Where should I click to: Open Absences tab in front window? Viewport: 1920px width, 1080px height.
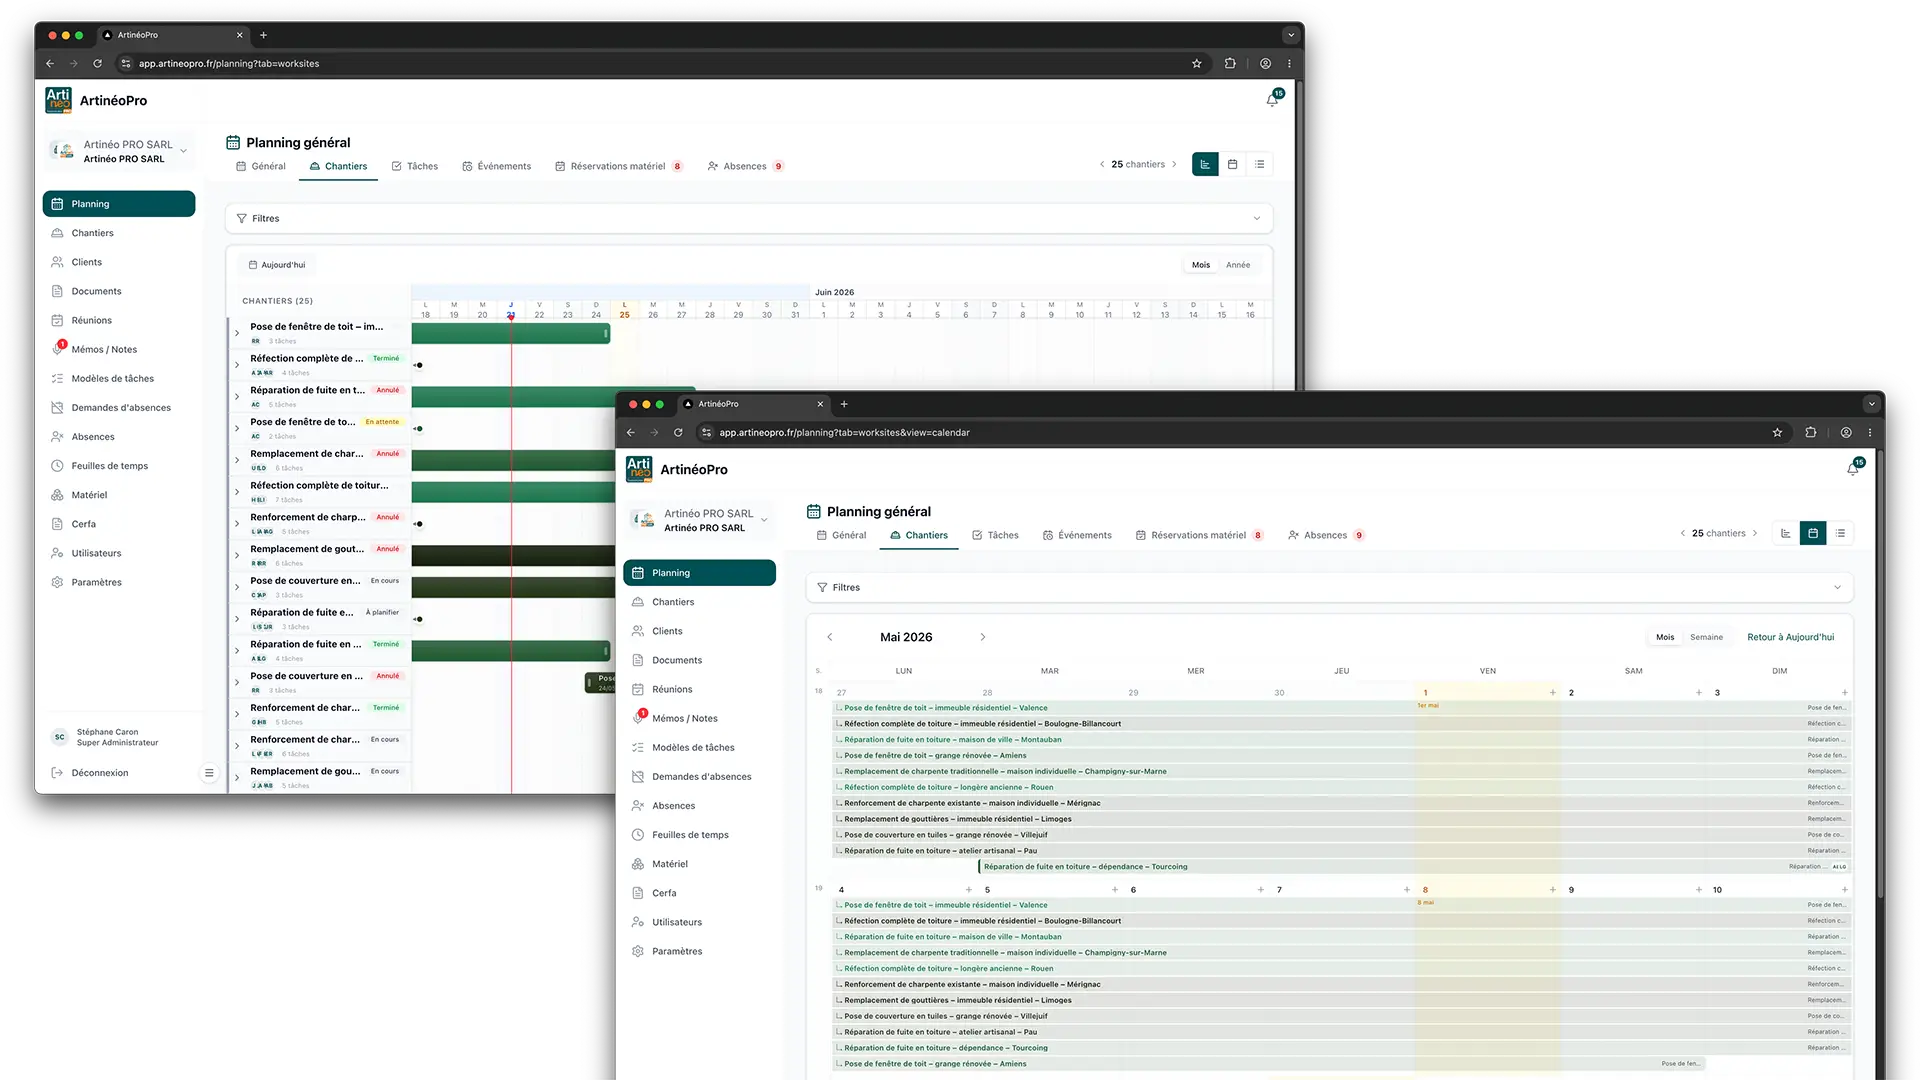tap(1325, 535)
